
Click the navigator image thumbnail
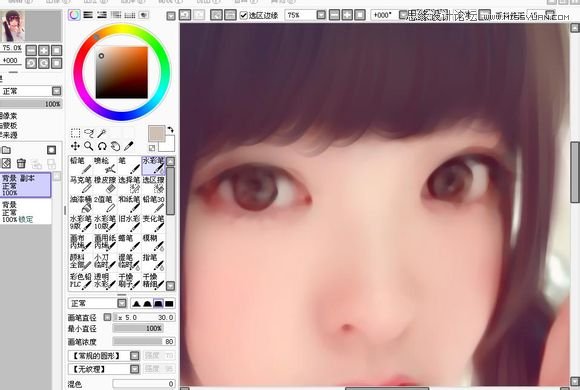13,25
